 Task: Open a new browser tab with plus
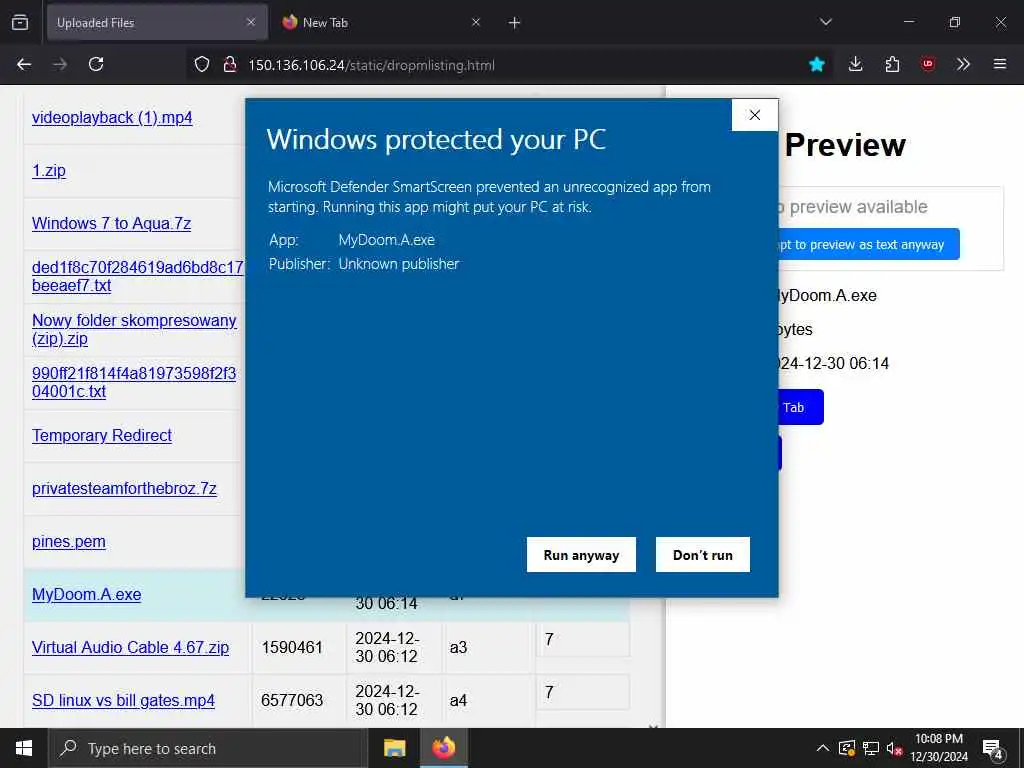pyautogui.click(x=515, y=23)
